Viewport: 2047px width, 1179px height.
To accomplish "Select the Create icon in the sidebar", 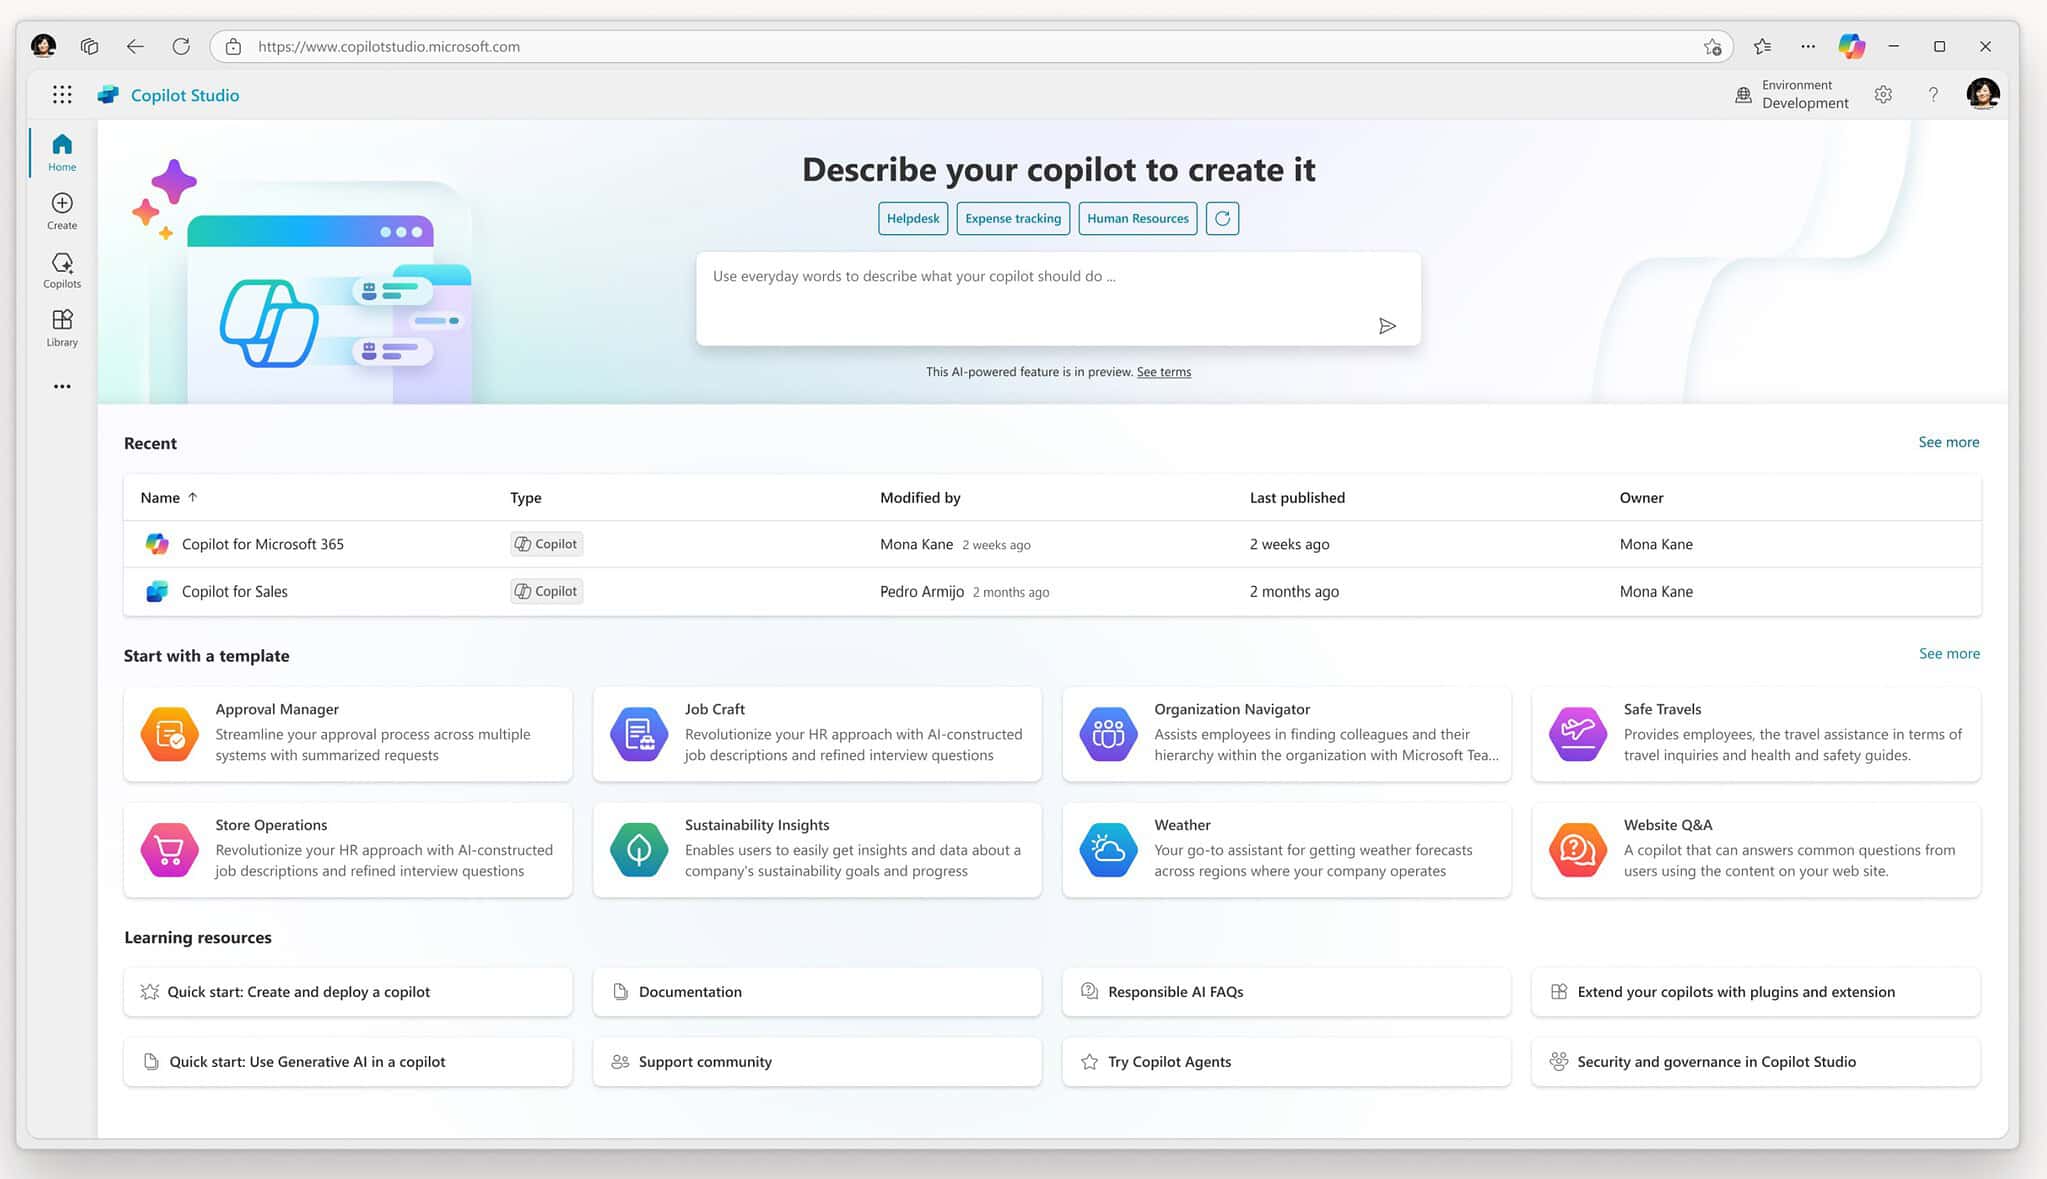I will 61,210.
